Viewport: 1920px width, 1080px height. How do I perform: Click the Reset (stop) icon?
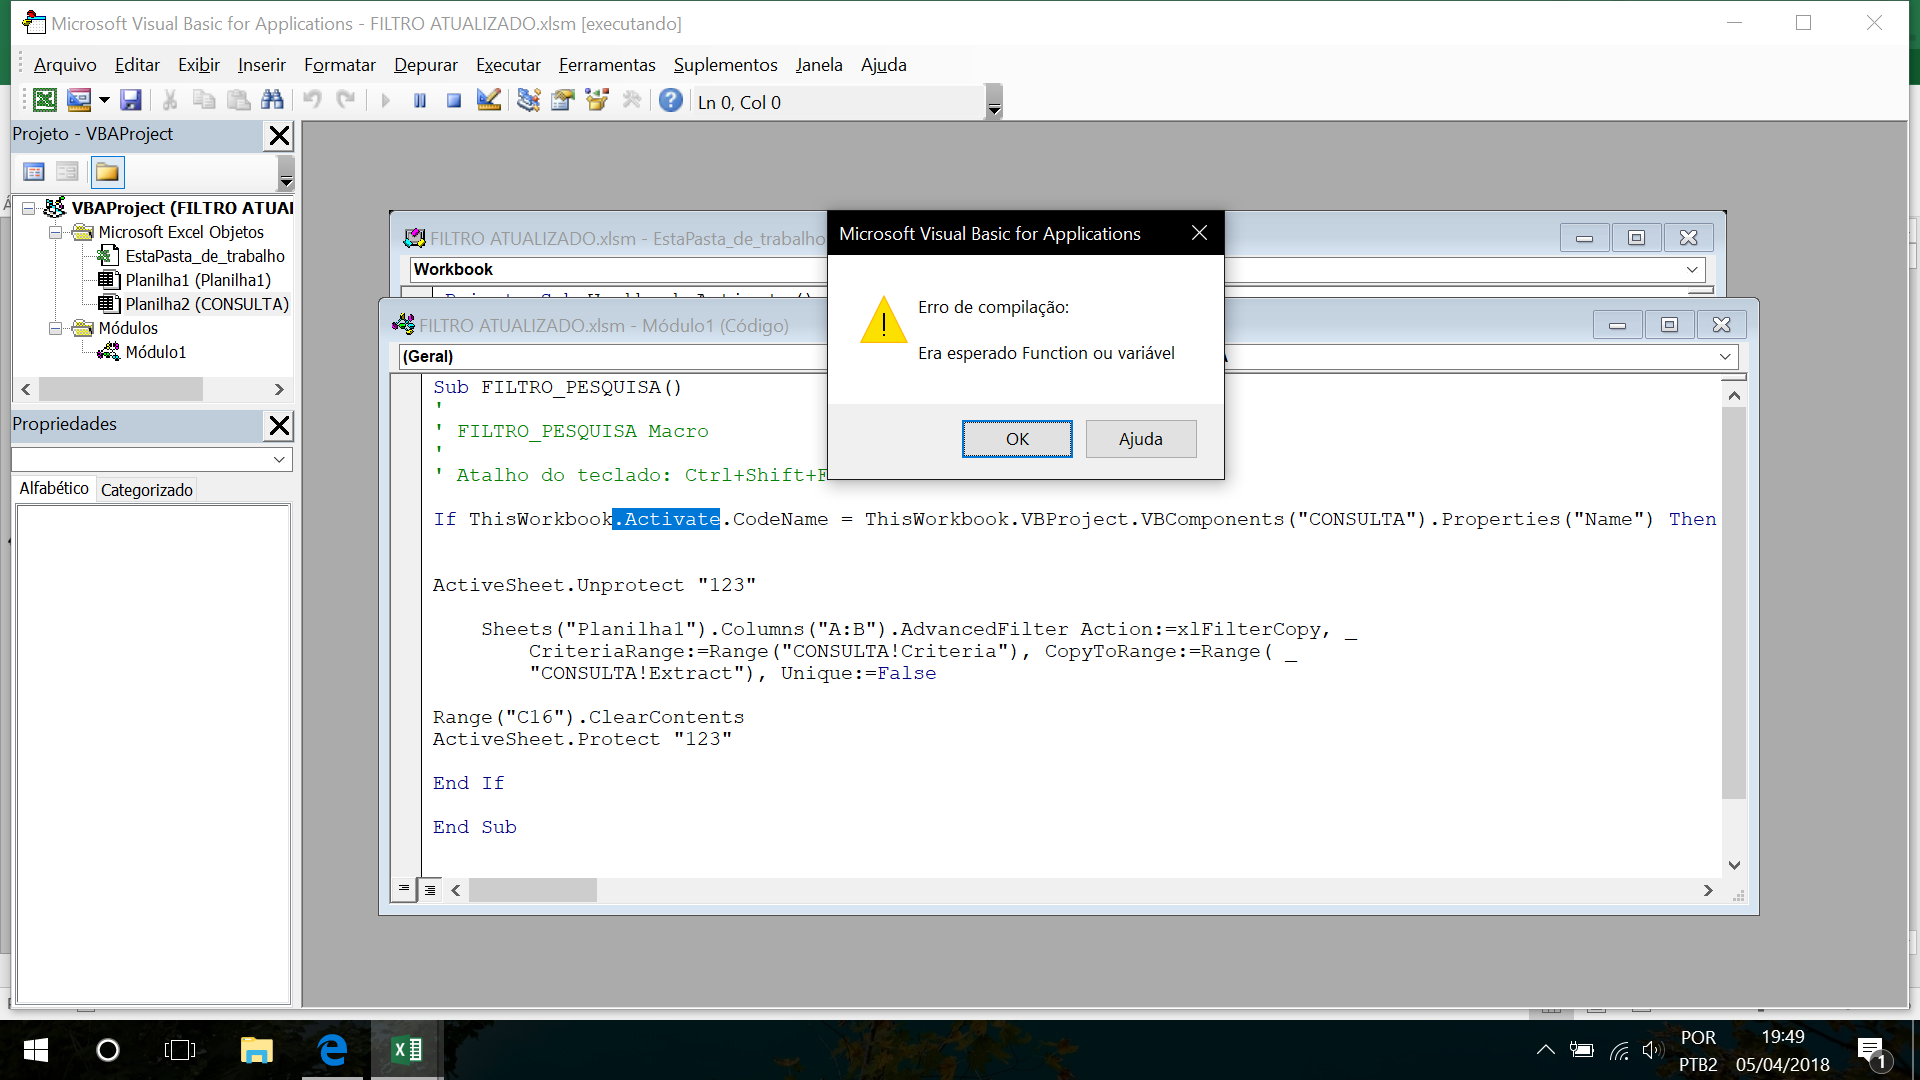pos(454,100)
